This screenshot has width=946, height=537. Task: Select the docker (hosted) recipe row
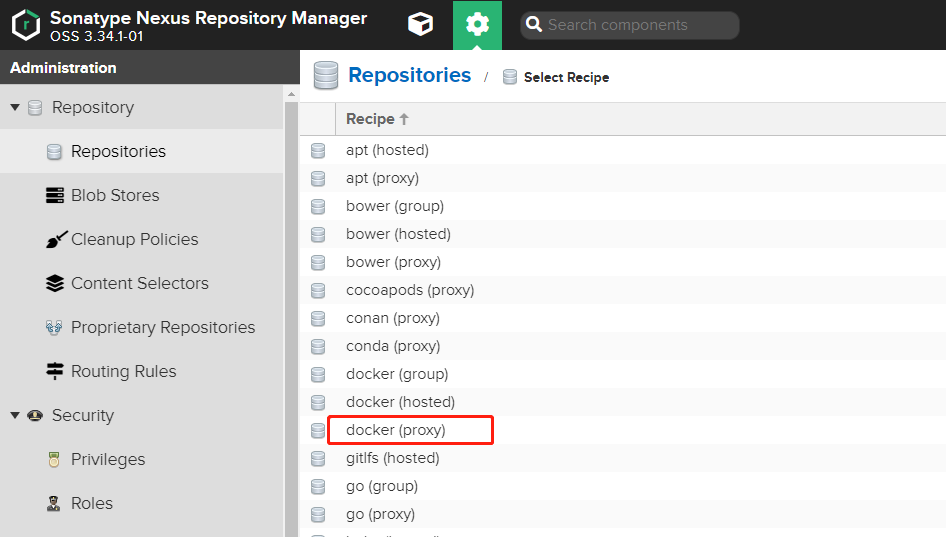[400, 402]
